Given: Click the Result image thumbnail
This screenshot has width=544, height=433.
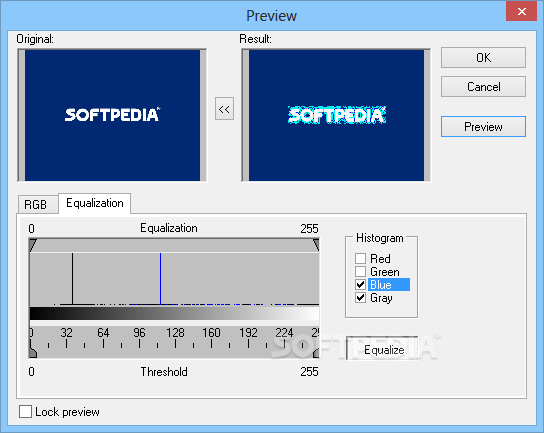Looking at the screenshot, I should coord(336,115).
